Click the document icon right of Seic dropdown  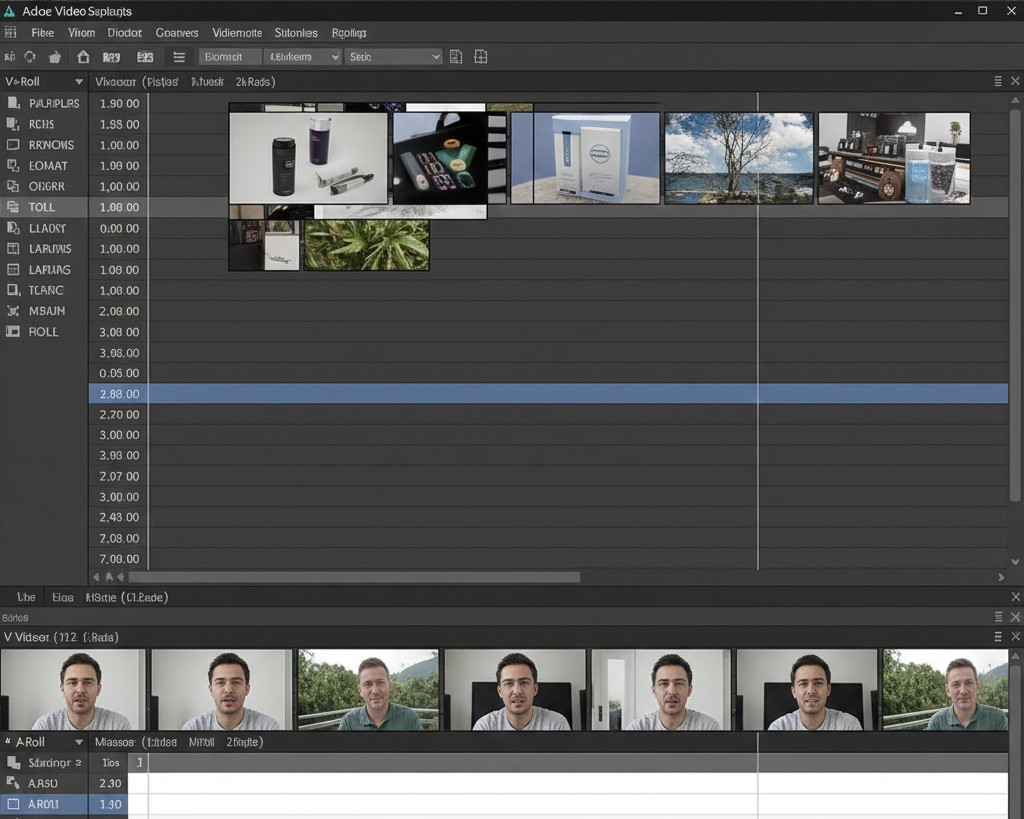click(x=456, y=57)
